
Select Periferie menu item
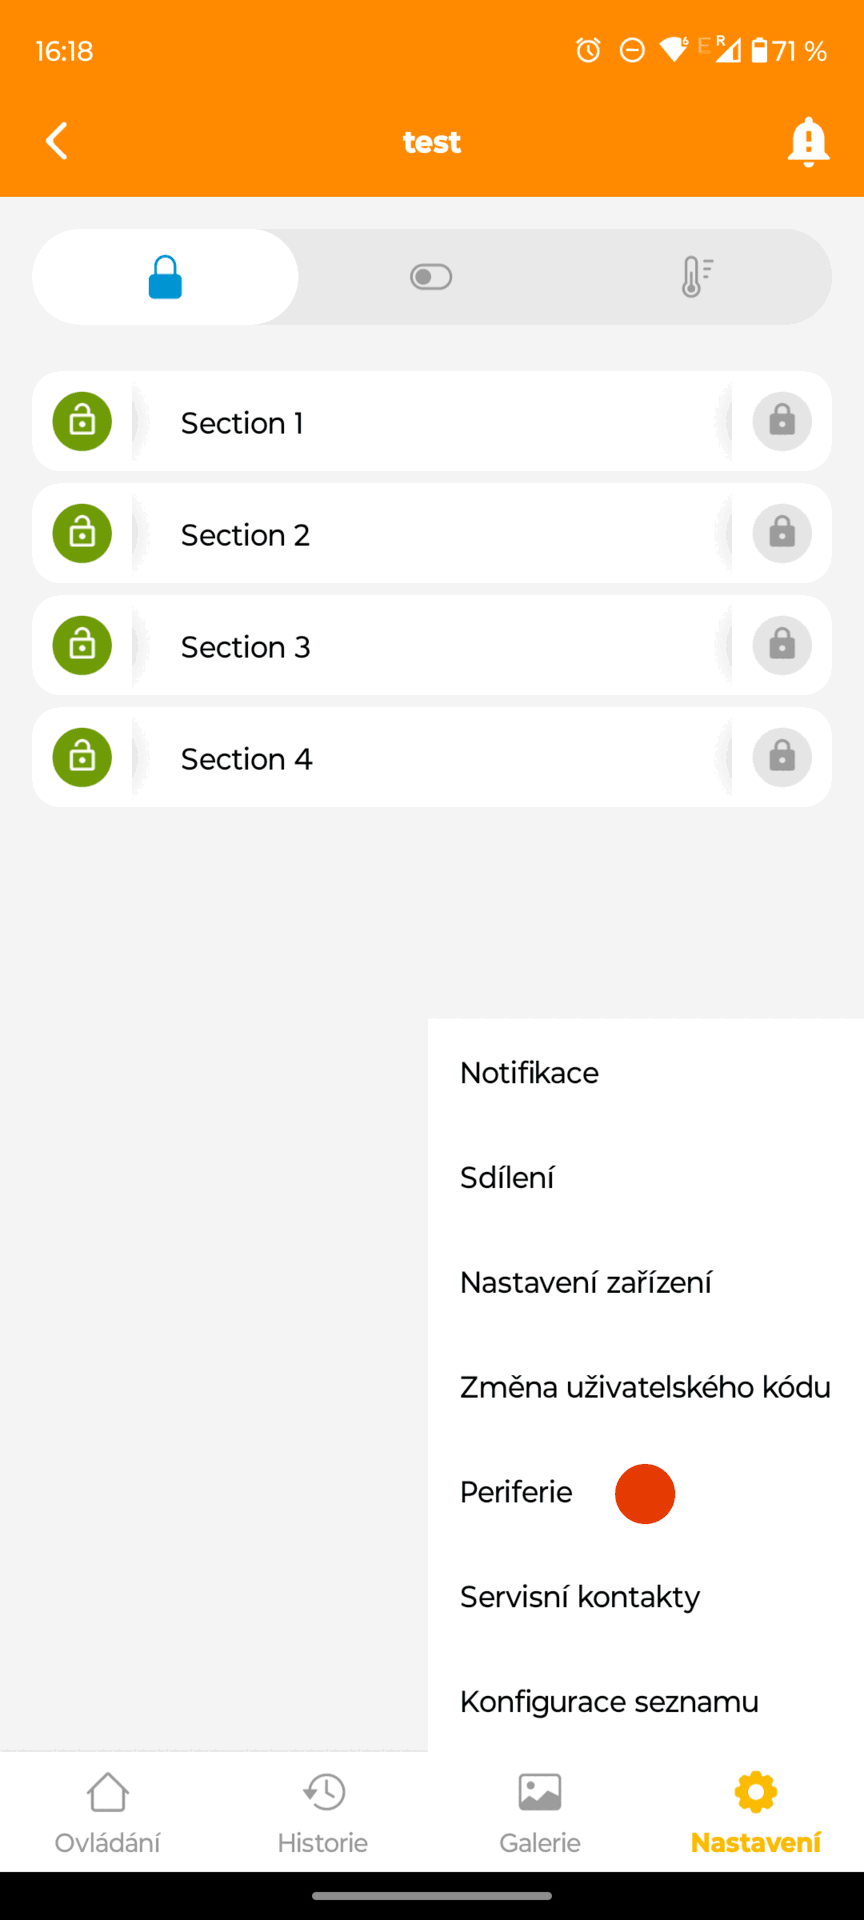(x=517, y=1493)
